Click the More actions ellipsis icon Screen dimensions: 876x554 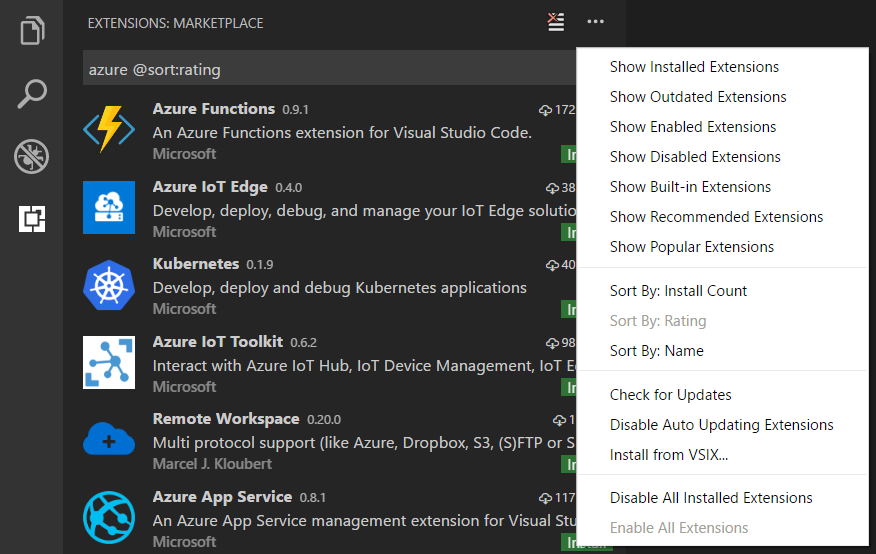596,22
